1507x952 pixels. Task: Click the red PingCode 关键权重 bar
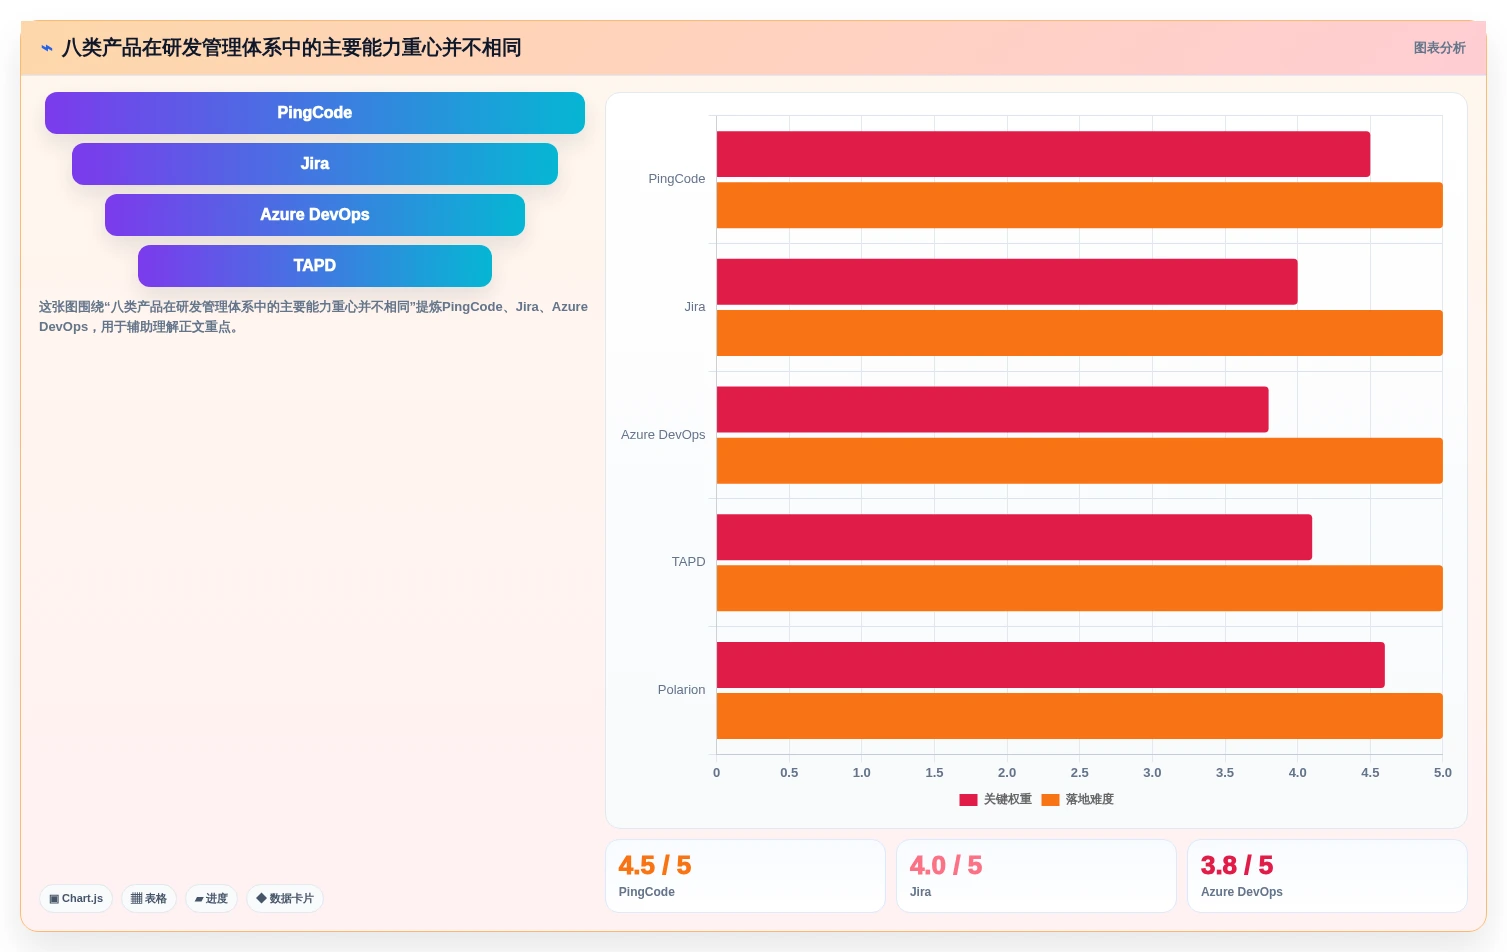click(1043, 154)
